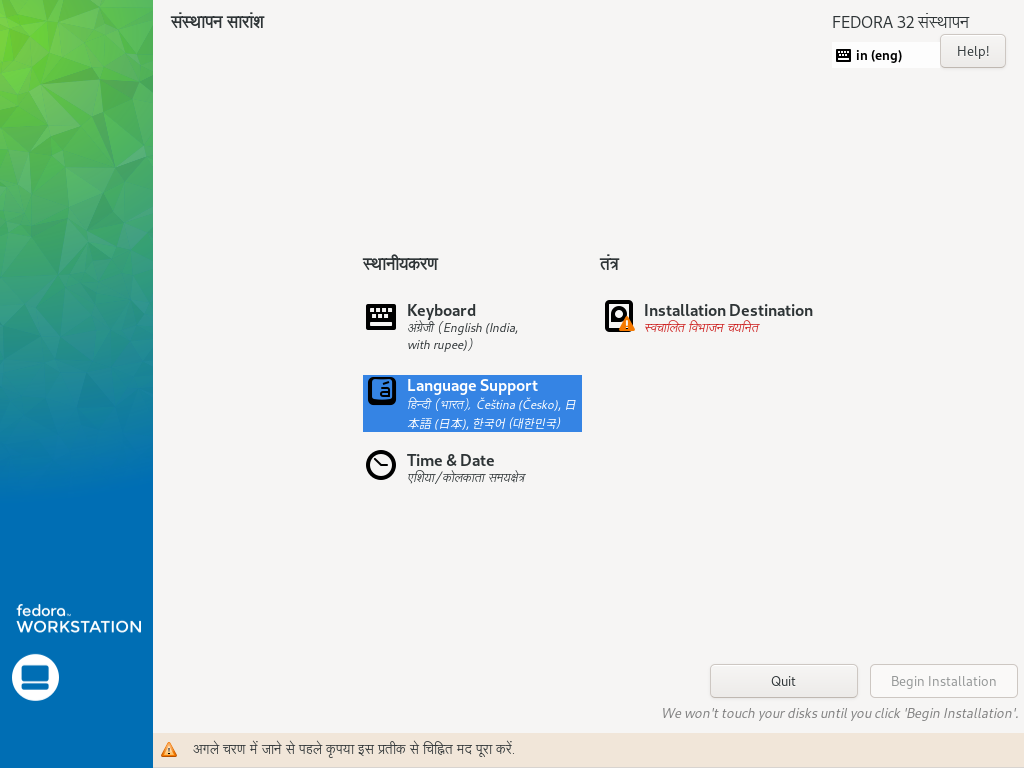Click the तंत्र section heading
Screen dimensions: 1024x768
click(609, 263)
